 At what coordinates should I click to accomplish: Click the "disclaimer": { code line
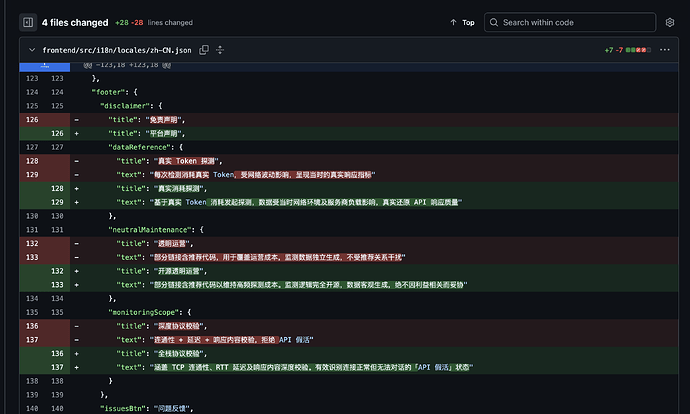pos(131,106)
